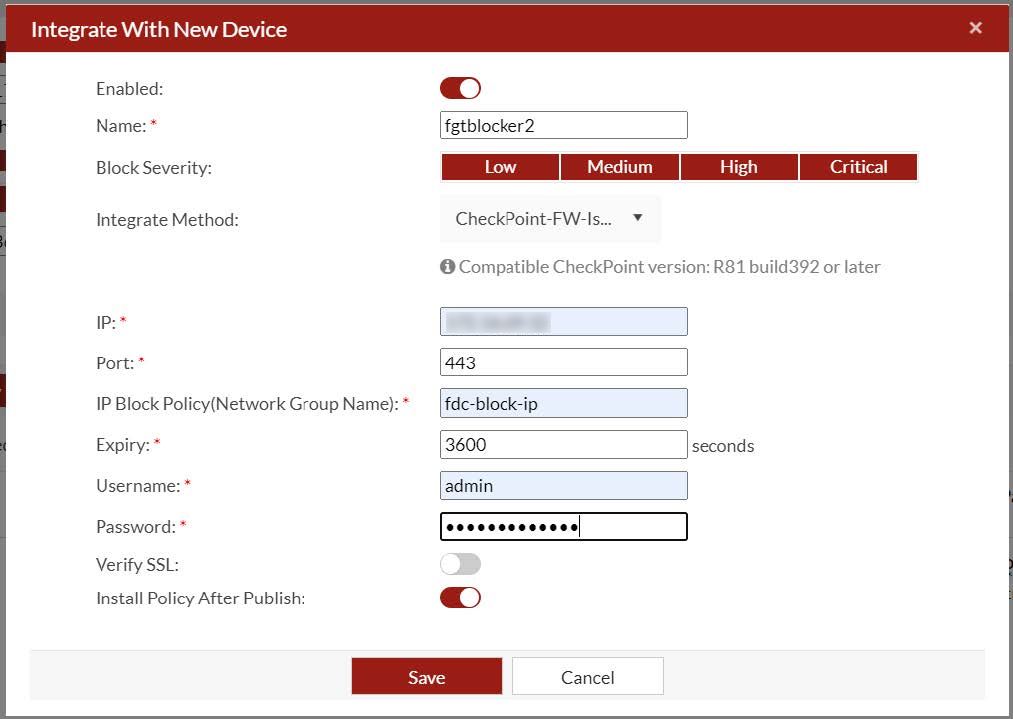Click the Name field containing fgtblocker2
This screenshot has height=719, width=1013.
pos(563,125)
